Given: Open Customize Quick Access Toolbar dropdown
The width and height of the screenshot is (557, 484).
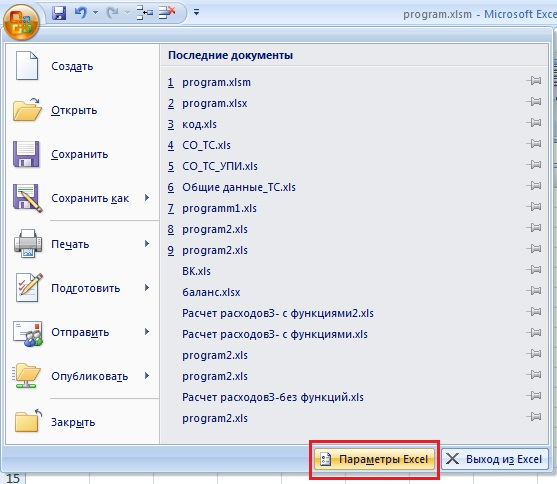Looking at the screenshot, I should [196, 13].
